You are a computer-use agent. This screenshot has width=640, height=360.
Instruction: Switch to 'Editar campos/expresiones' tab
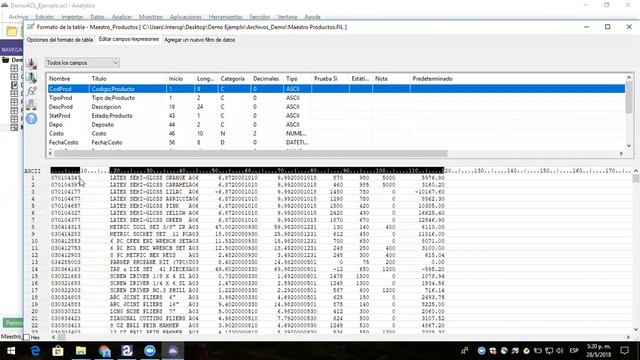(x=129, y=39)
